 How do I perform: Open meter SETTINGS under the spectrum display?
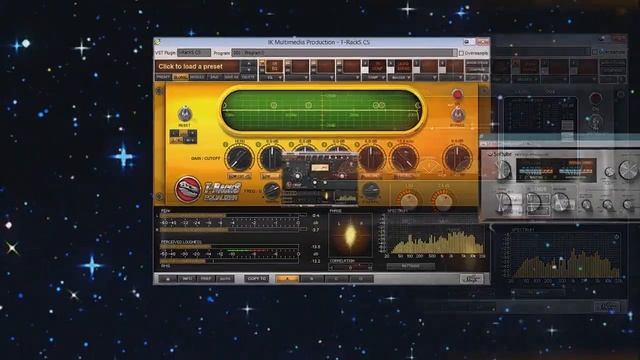[x=411, y=266]
